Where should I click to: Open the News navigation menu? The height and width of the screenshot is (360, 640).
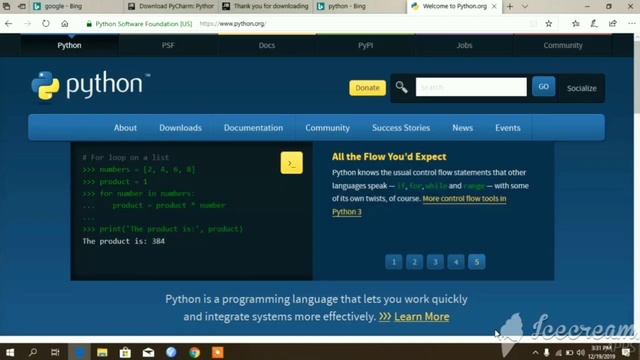coord(462,128)
